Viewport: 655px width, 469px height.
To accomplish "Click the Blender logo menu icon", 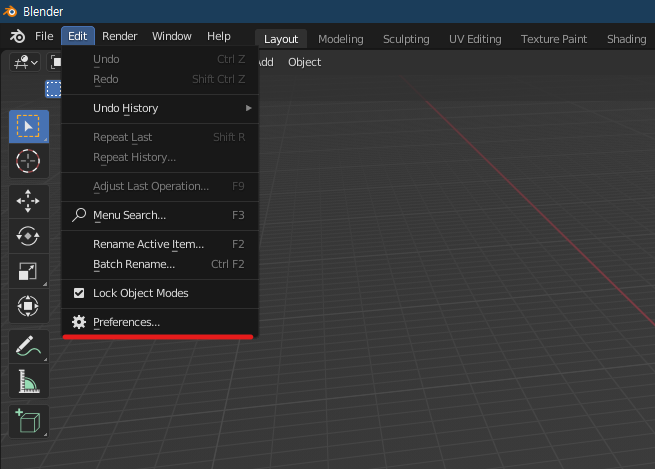I will pyautogui.click(x=17, y=36).
